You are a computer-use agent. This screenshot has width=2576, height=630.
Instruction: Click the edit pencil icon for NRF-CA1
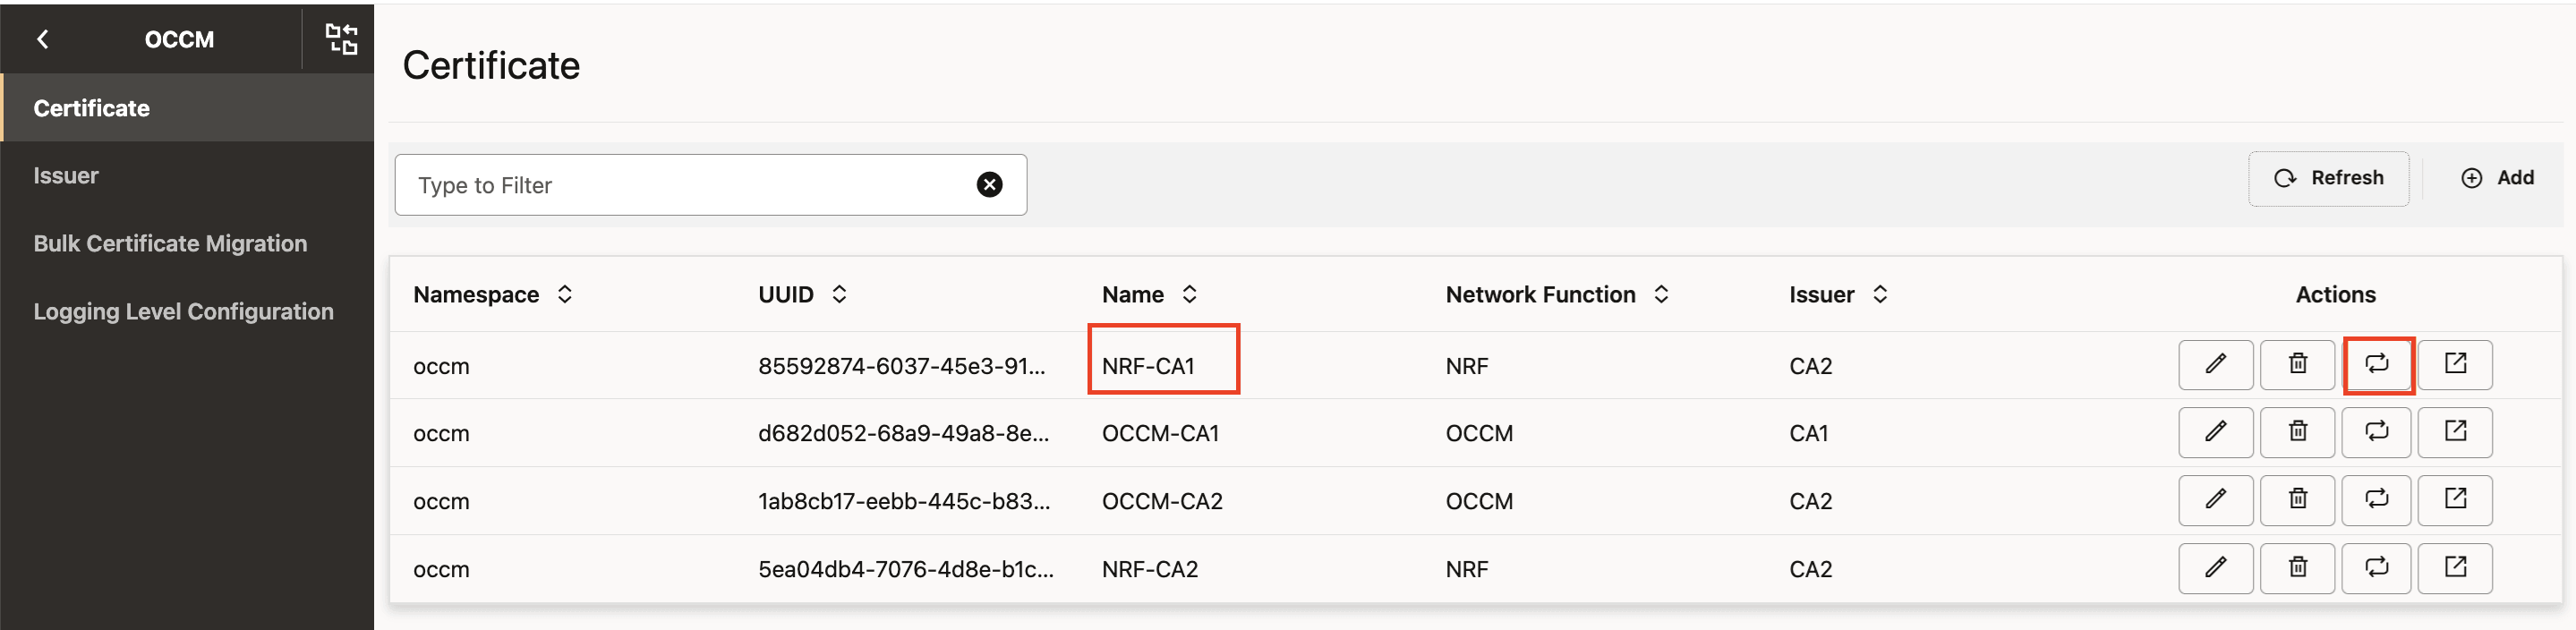click(x=2215, y=364)
